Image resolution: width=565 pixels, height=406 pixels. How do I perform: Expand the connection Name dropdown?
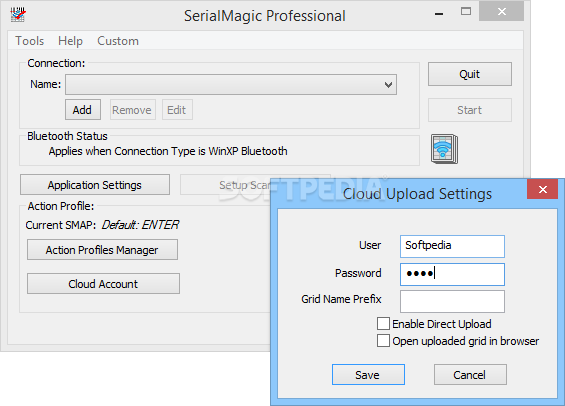point(231,85)
